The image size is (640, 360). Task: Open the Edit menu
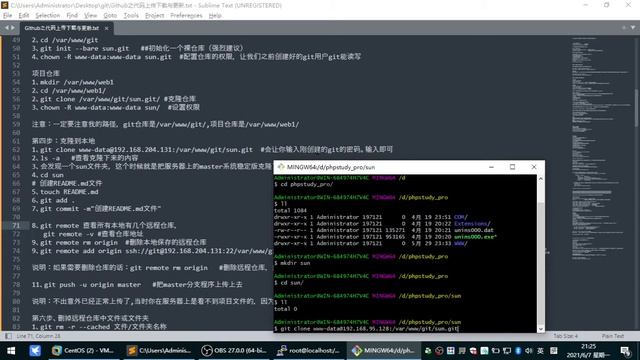[24, 16]
